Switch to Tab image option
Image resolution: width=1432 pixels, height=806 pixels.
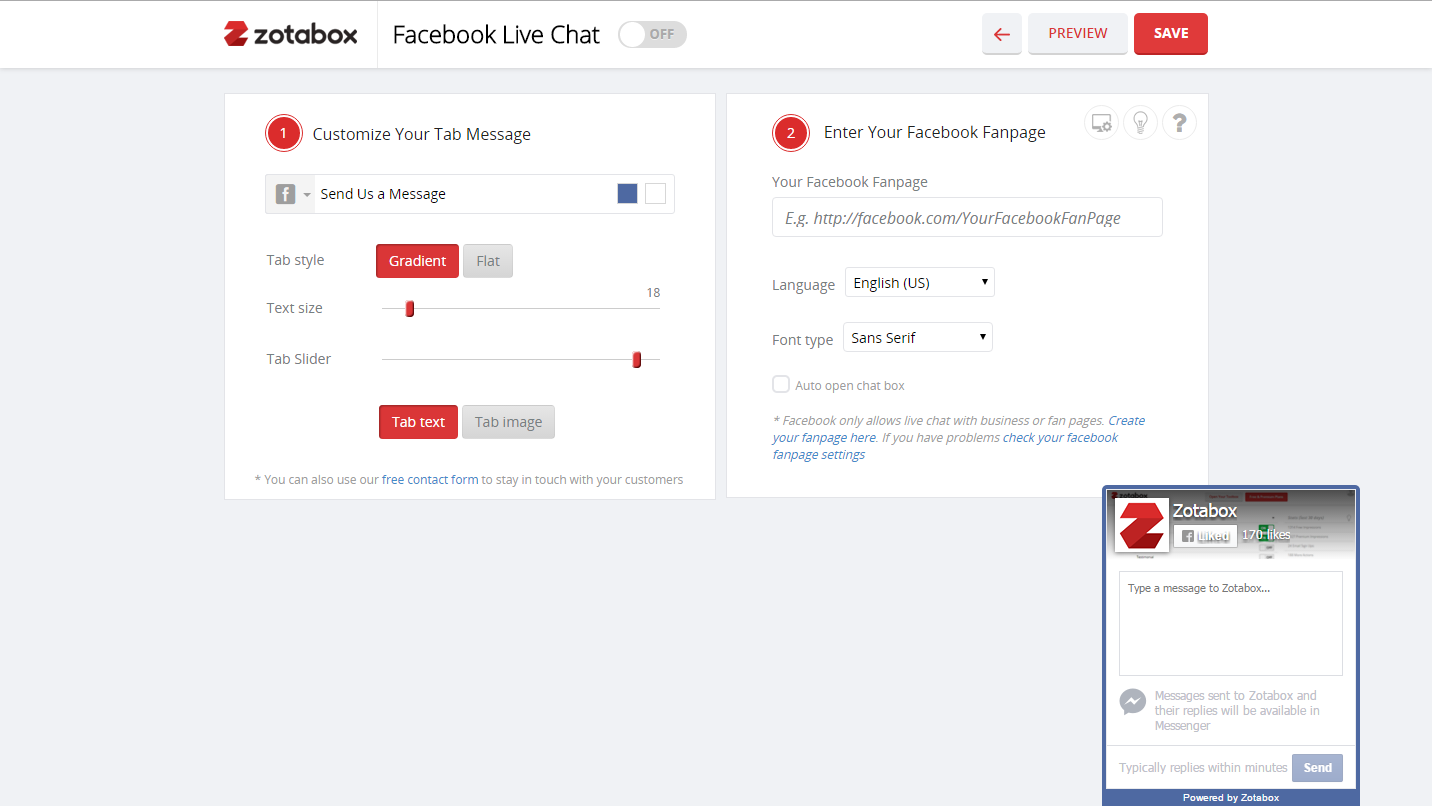tap(508, 422)
